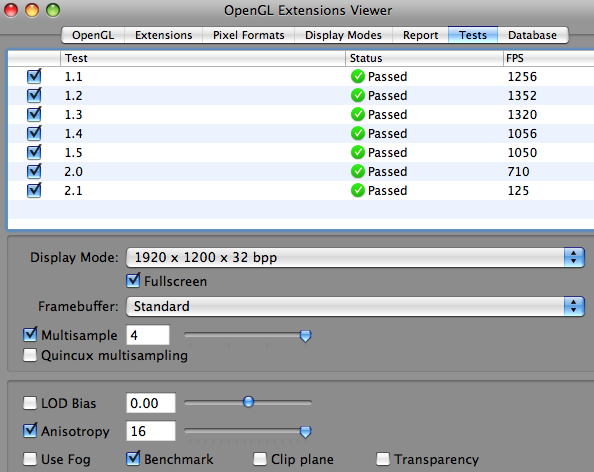Click the green Passed icon for test 2.1
Image resolution: width=594 pixels, height=472 pixels.
(x=358, y=190)
